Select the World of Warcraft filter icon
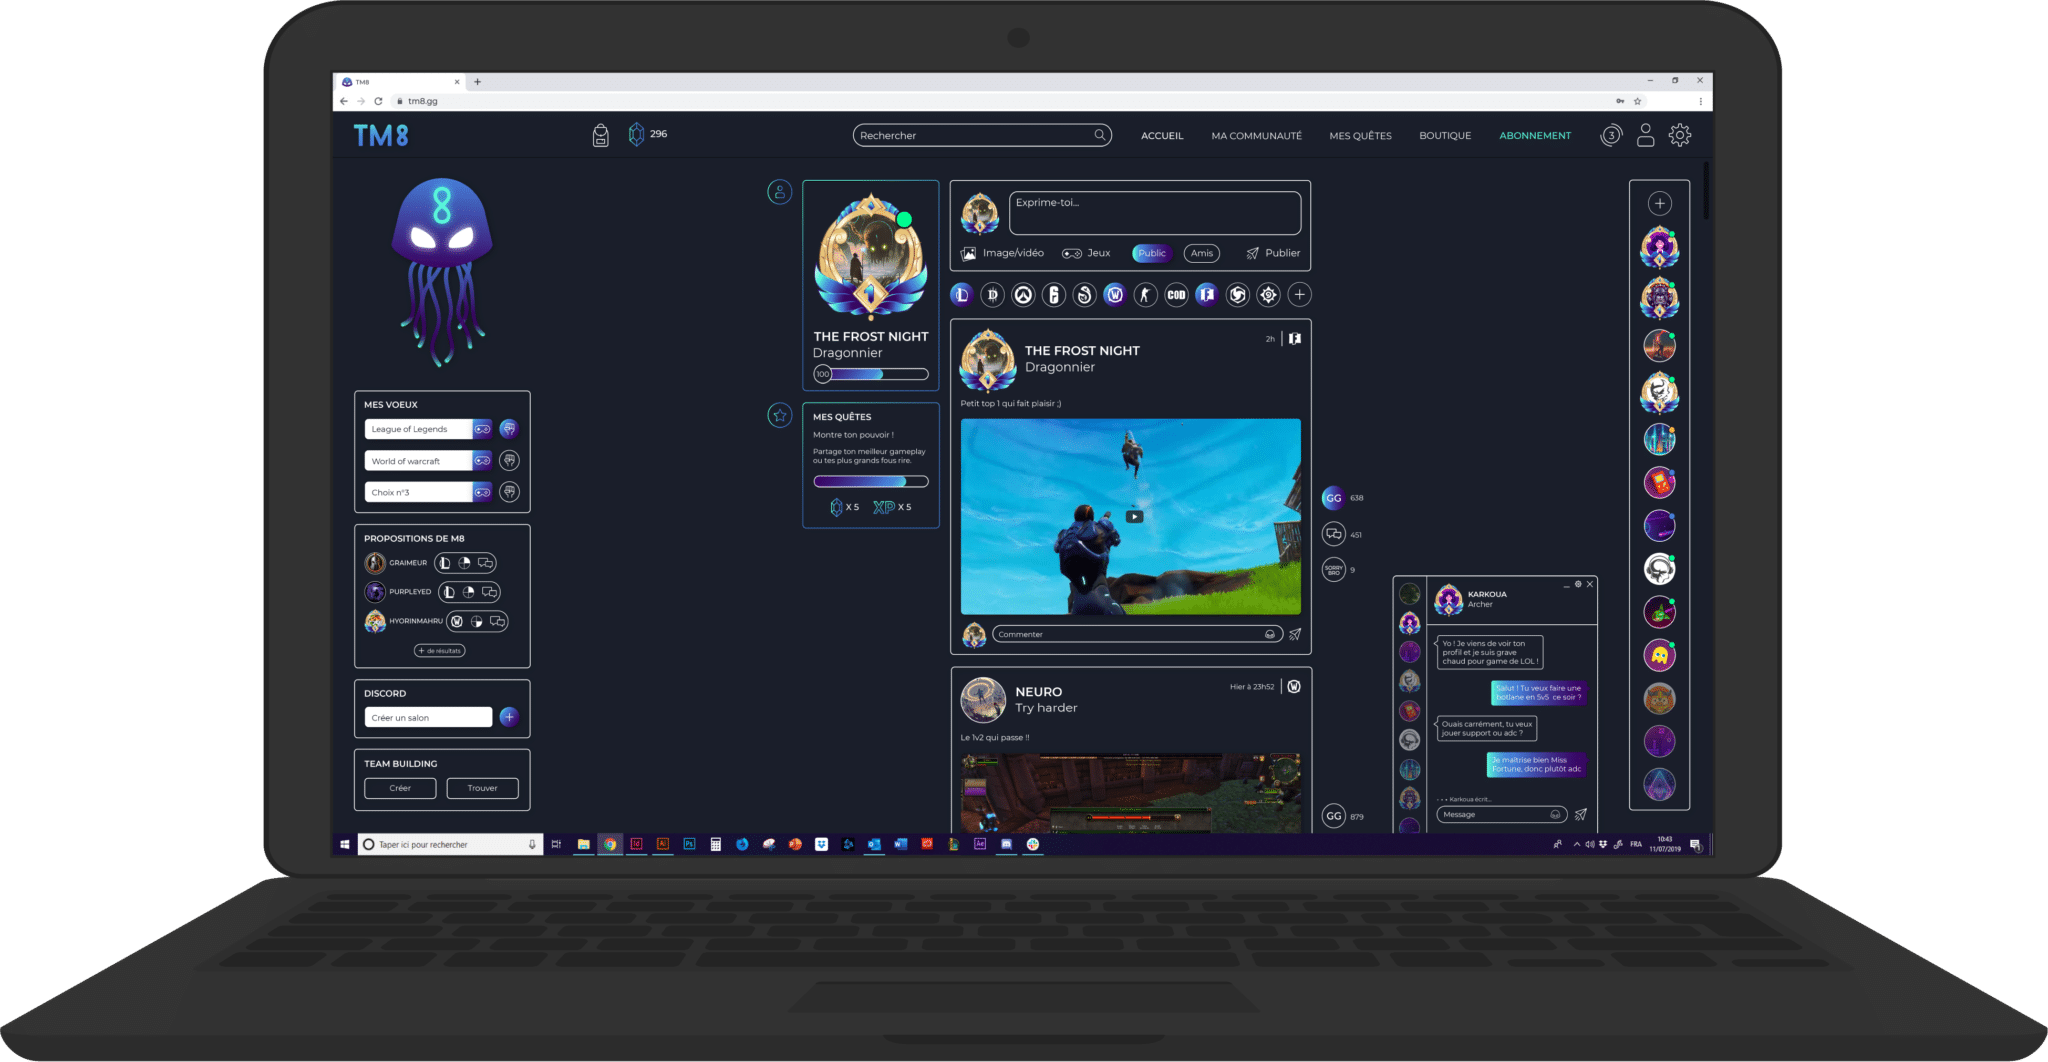Screen dimensions: 2048x1062 click(x=1115, y=295)
